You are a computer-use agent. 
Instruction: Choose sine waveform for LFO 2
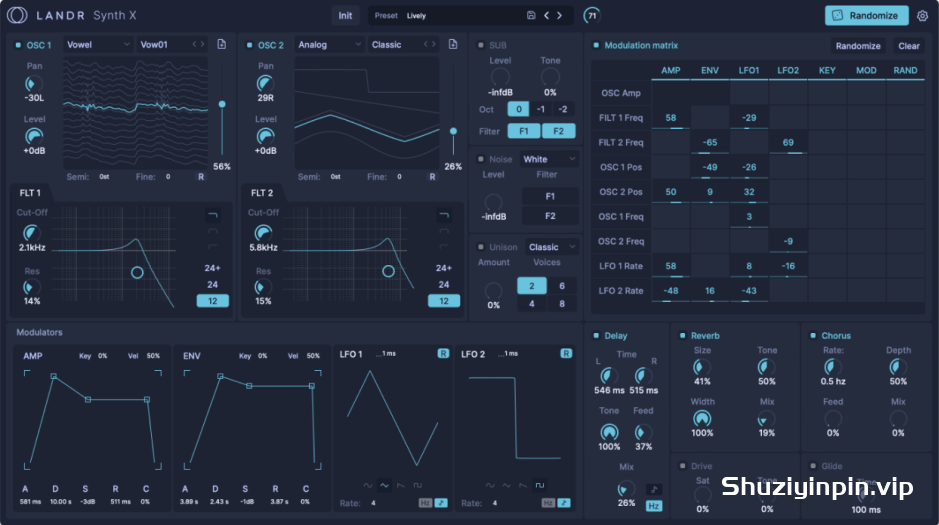[490, 485]
